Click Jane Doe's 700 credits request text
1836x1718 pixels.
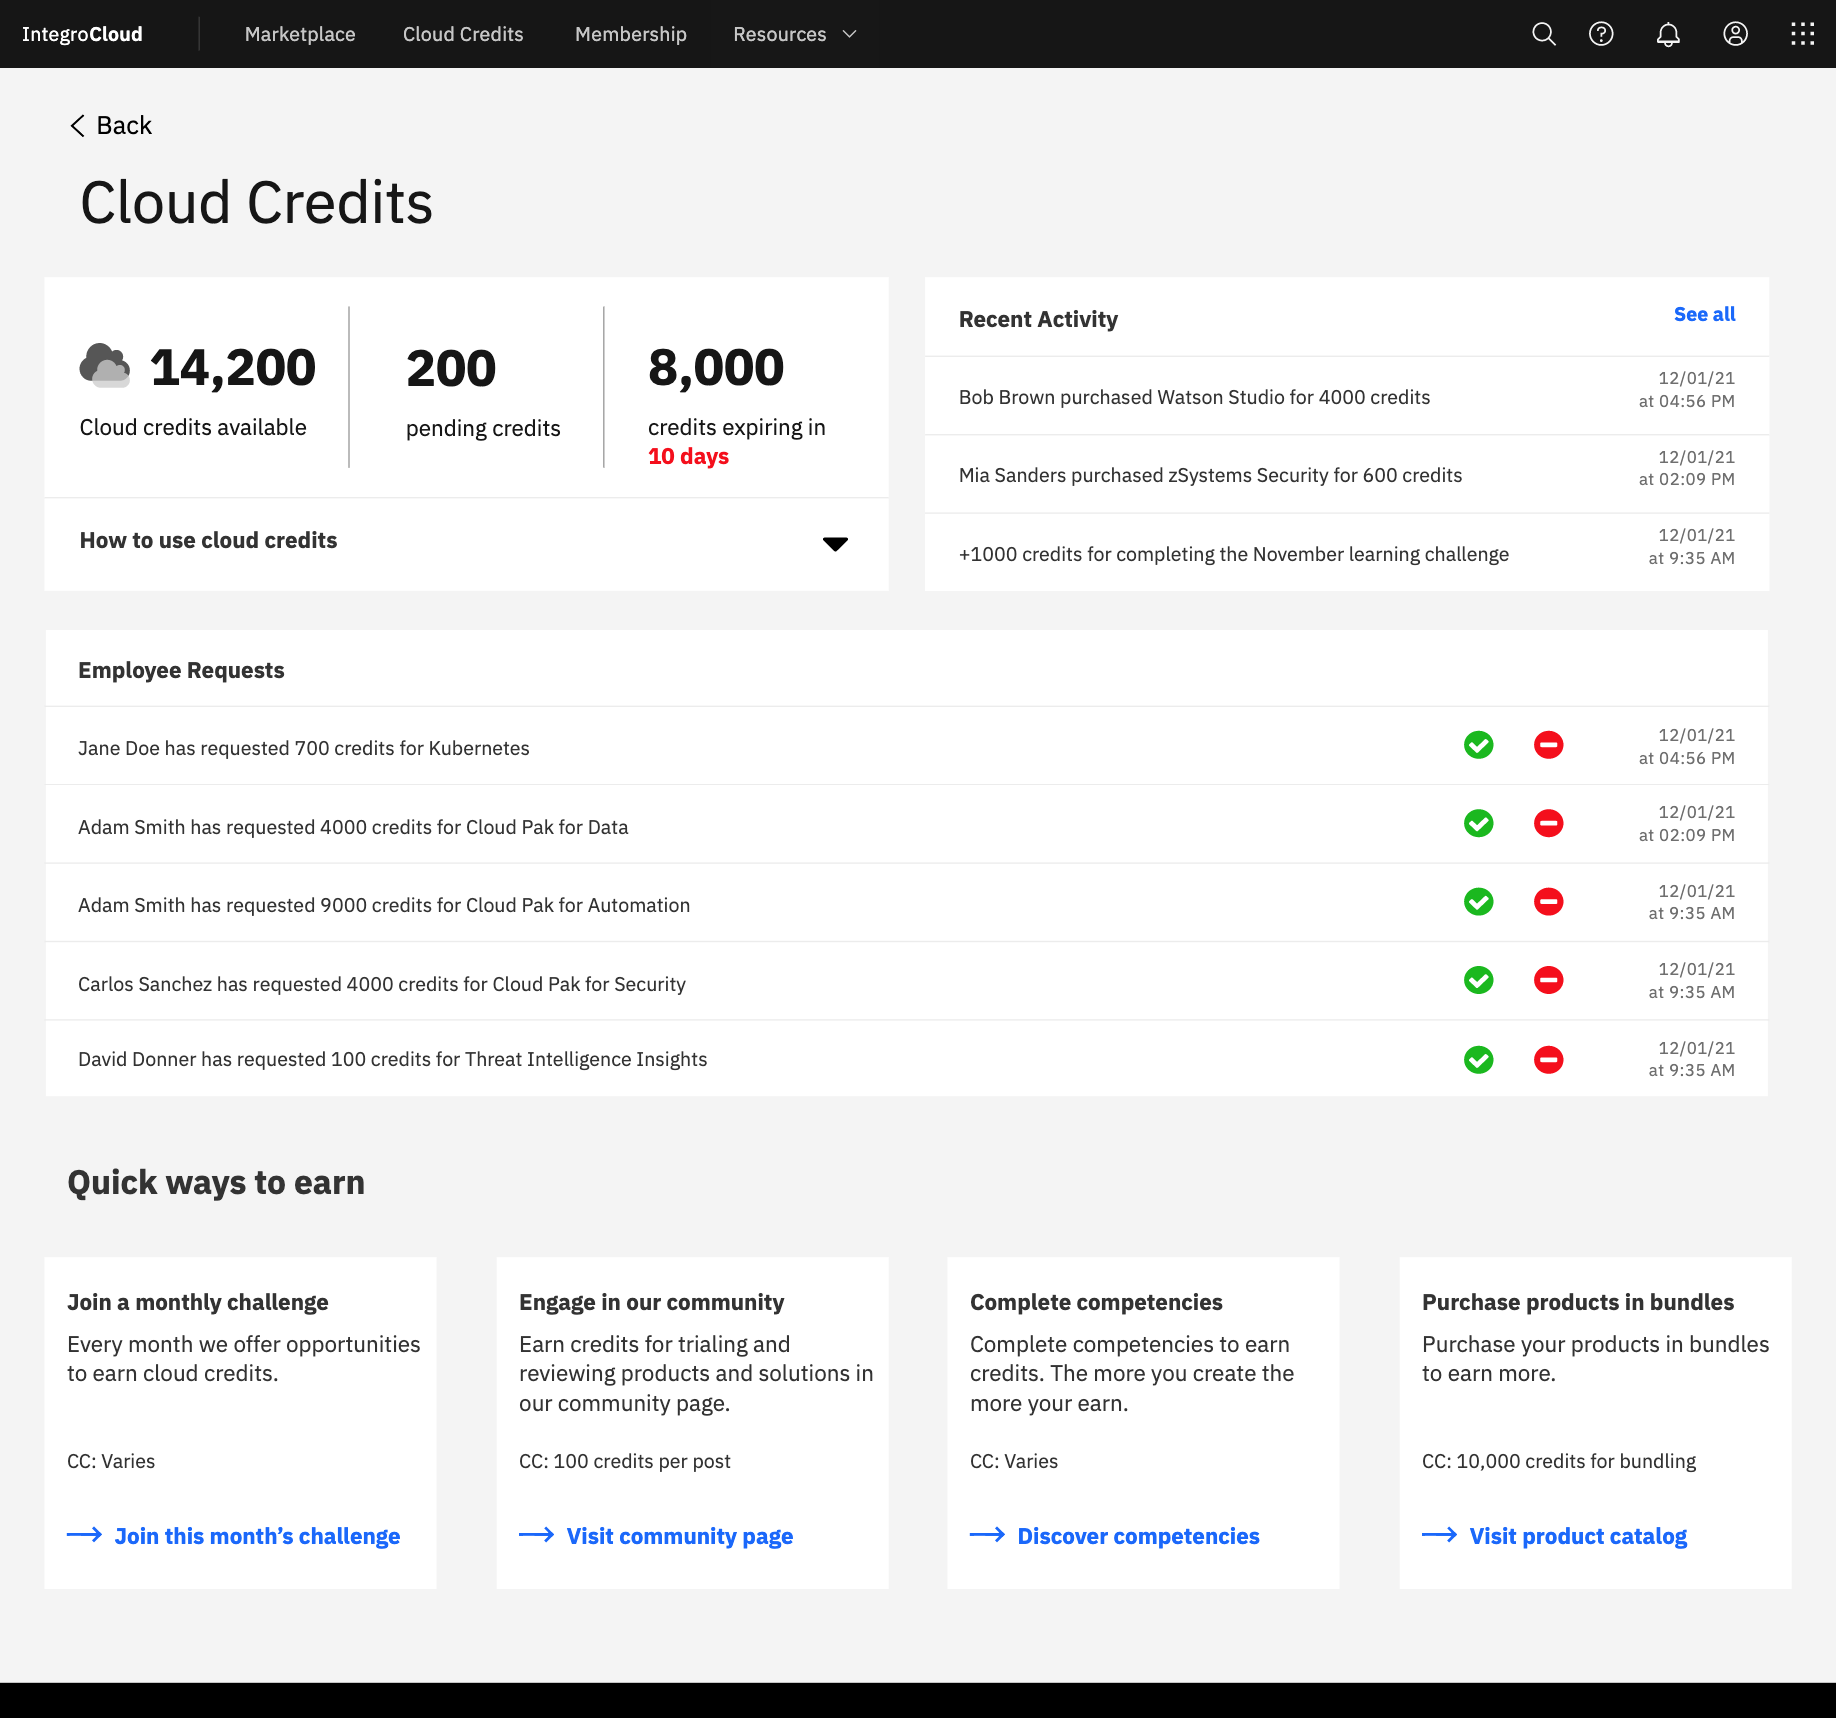[304, 748]
